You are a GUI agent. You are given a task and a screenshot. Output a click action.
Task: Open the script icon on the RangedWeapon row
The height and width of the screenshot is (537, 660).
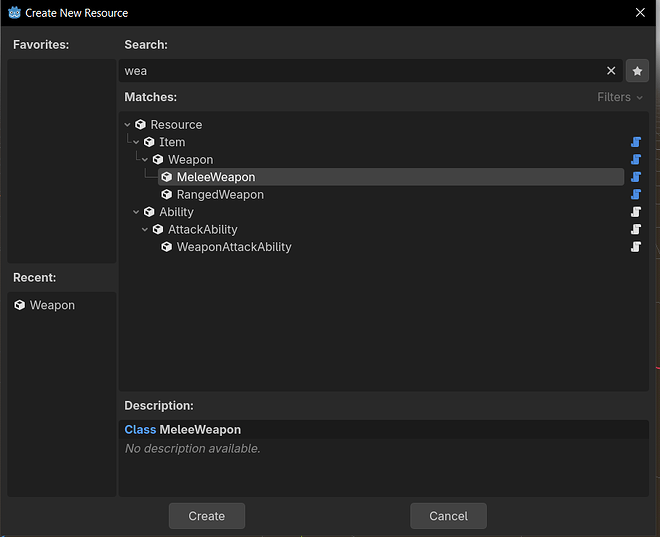636,194
